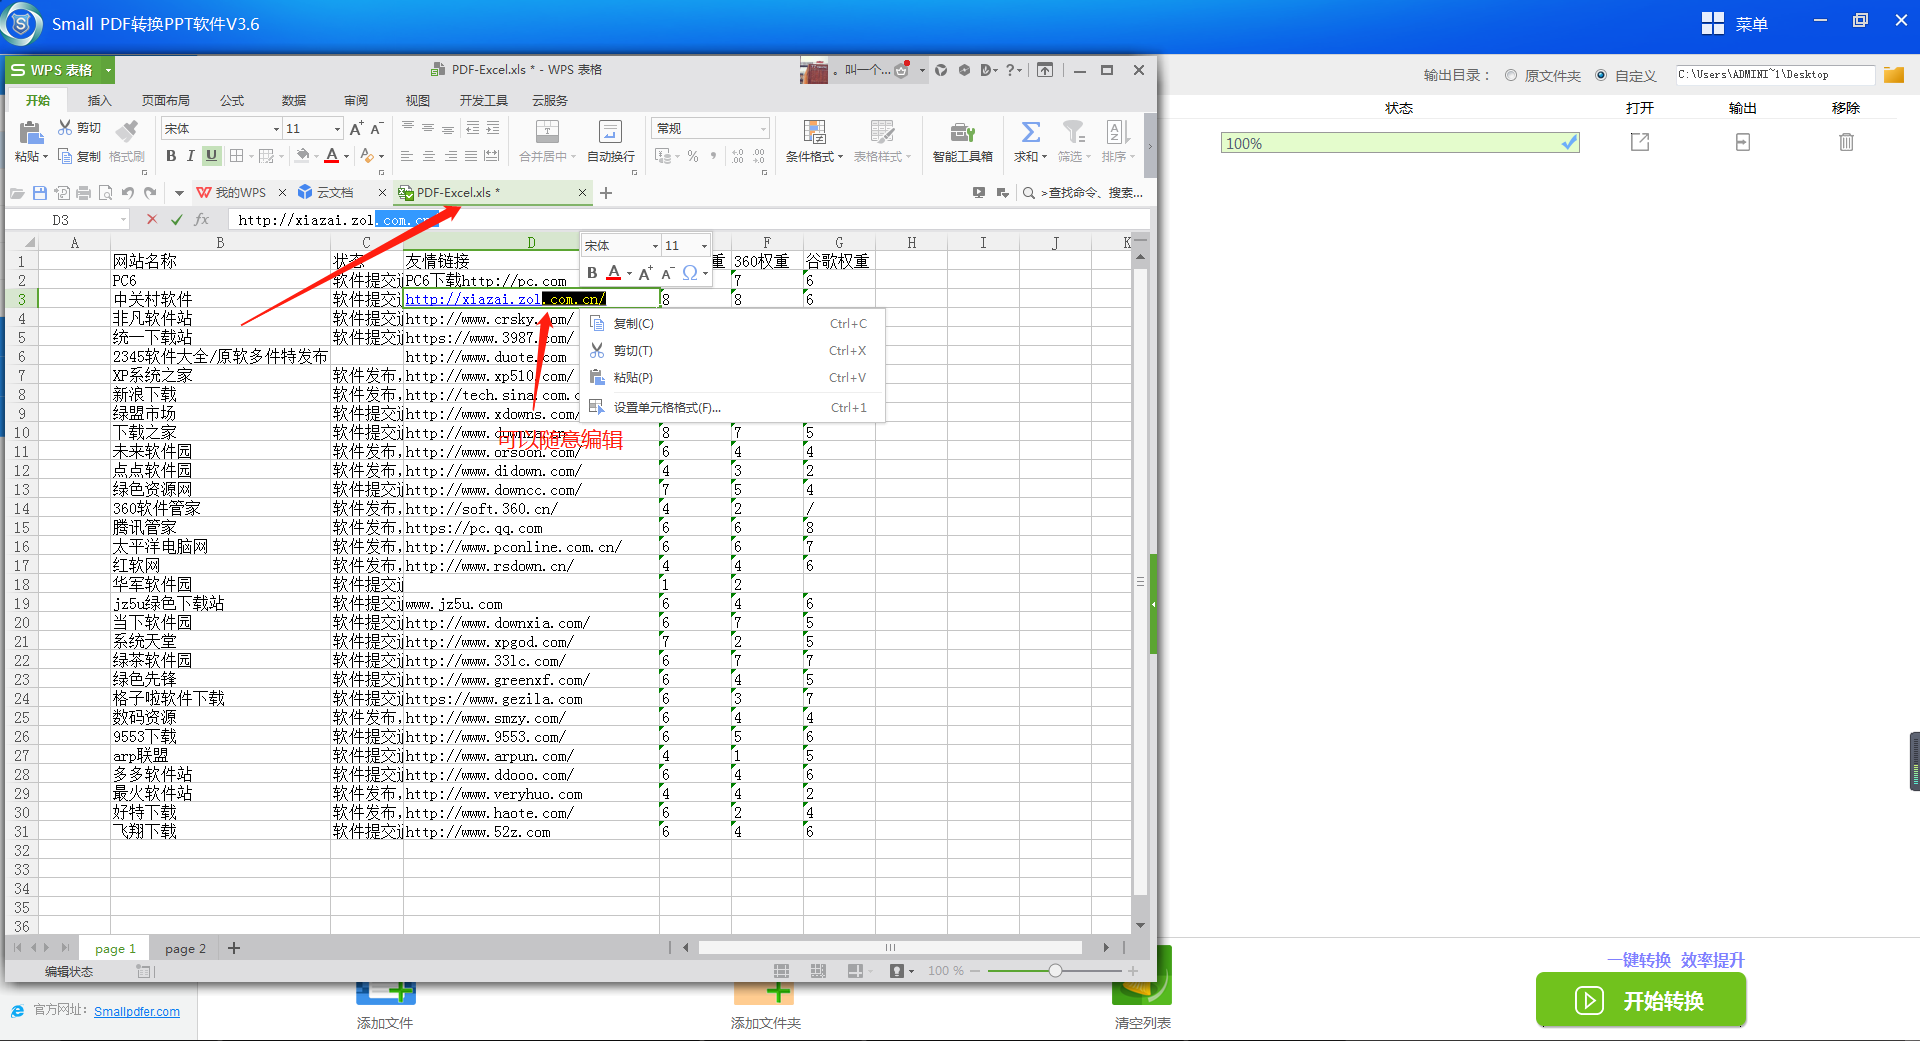Click the Print icon in quick toolbar
Viewport: 1920px width, 1041px height.
point(83,192)
